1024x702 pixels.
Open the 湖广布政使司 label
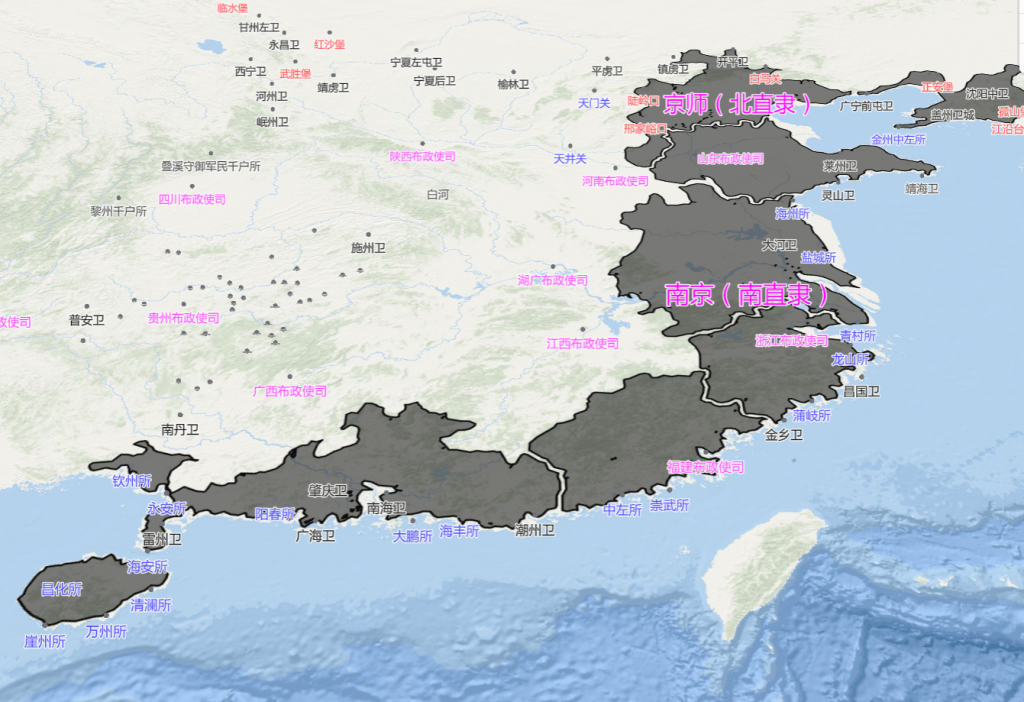pyautogui.click(x=553, y=280)
